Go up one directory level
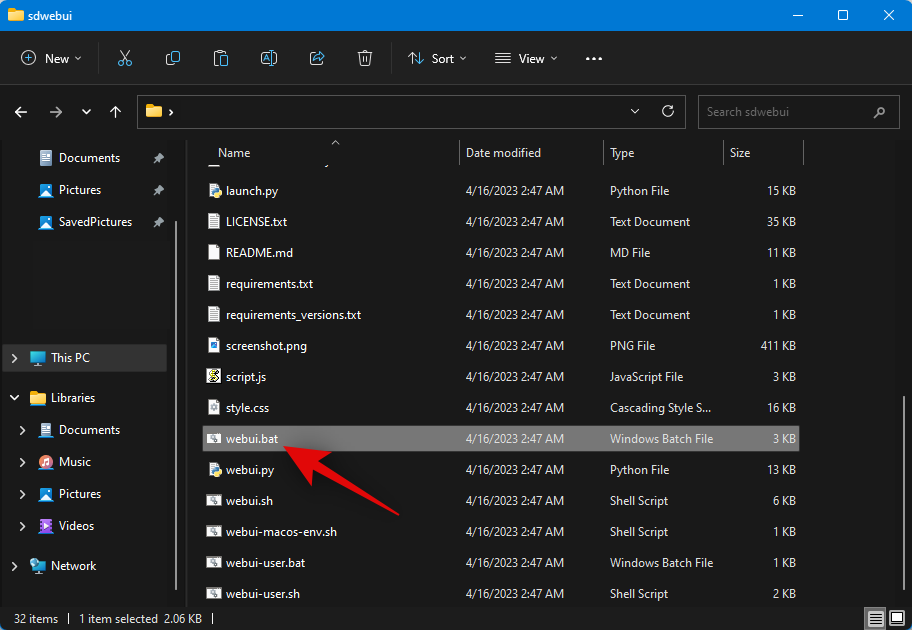 pyautogui.click(x=116, y=112)
